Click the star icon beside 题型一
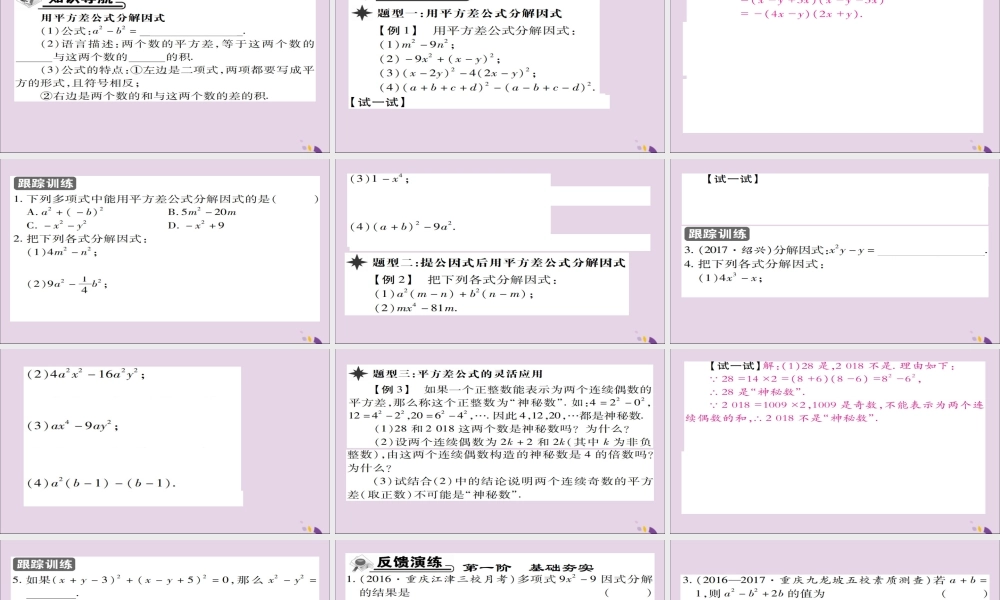 pos(362,13)
